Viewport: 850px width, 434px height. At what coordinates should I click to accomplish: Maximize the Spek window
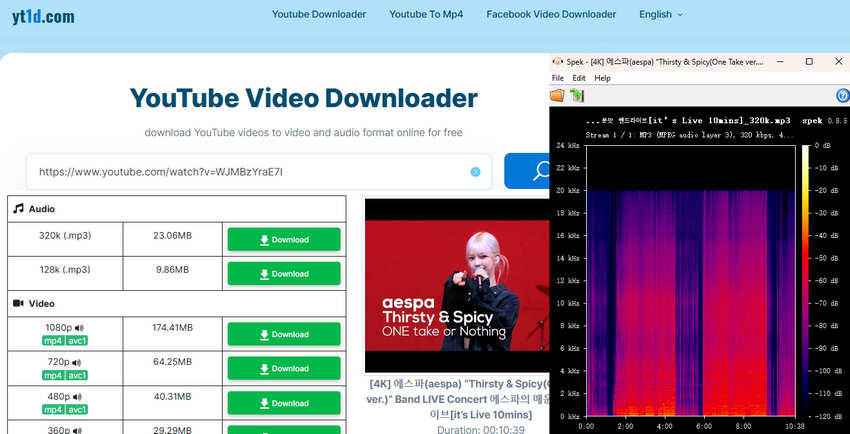[x=809, y=62]
